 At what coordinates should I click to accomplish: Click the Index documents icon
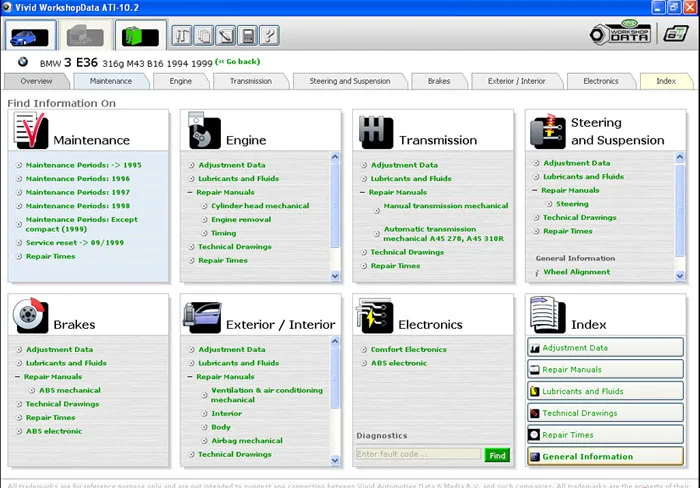[x=547, y=315]
